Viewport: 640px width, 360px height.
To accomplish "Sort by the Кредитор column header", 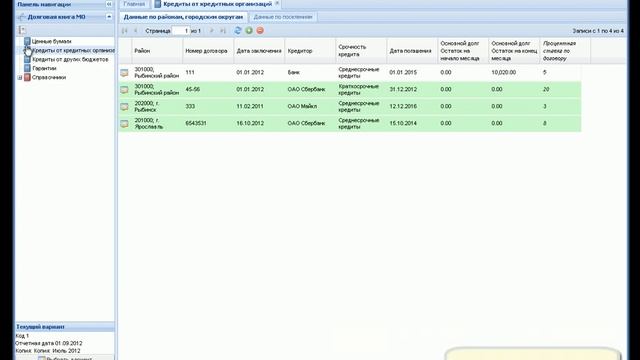I will 310,51.
